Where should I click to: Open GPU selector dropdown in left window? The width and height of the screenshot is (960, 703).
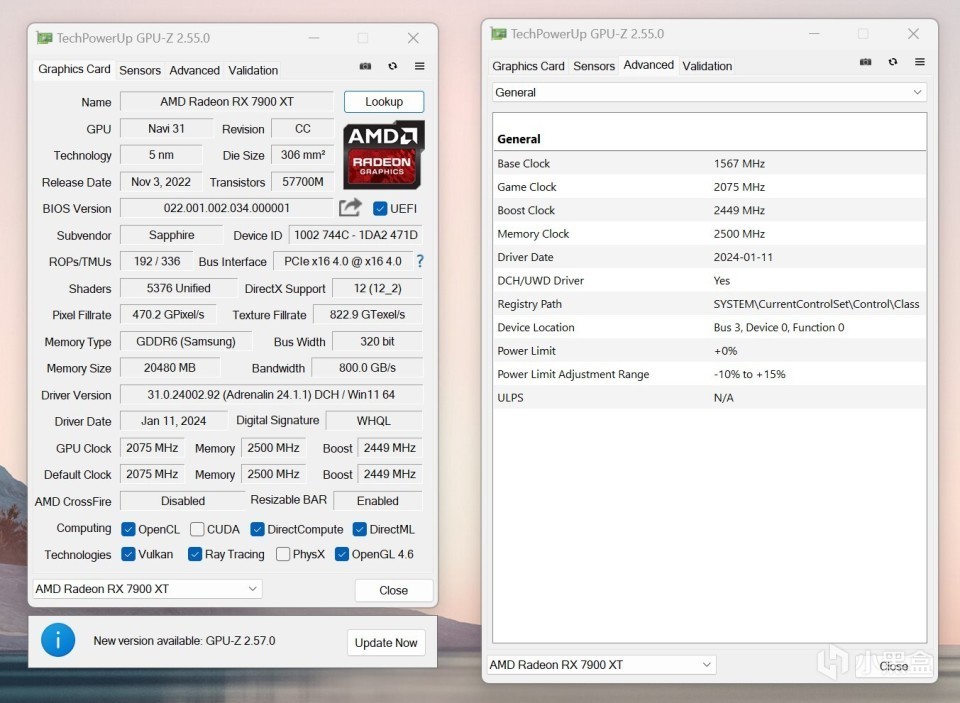pyautogui.click(x=148, y=589)
